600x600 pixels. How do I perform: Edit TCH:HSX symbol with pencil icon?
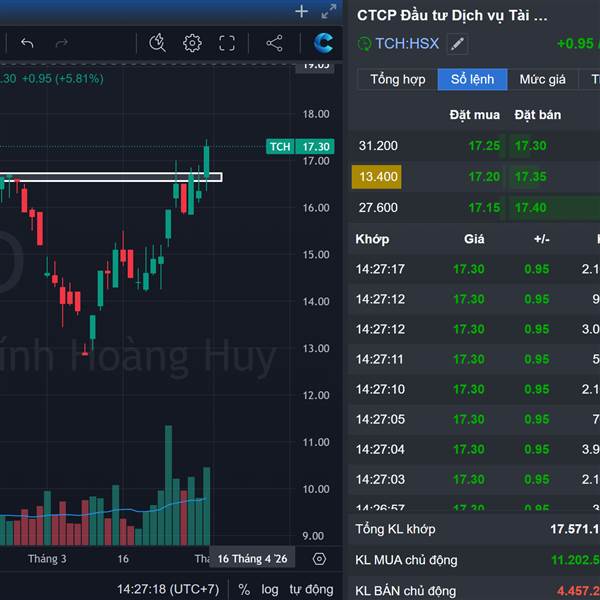click(x=457, y=44)
